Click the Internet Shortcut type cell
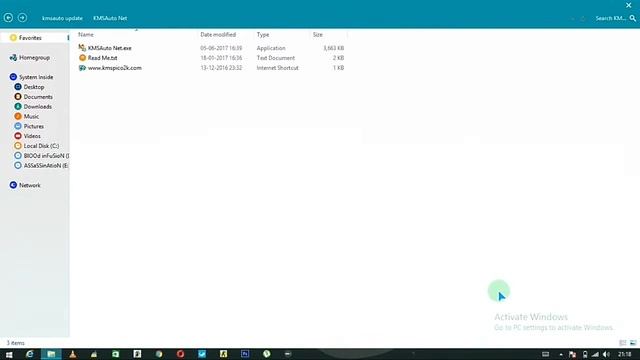Image resolution: width=640 pixels, height=360 pixels. (278, 68)
